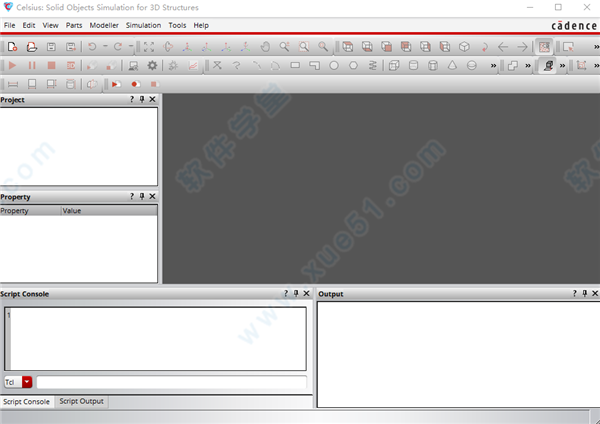Expand the undo history dropdown arrow
This screenshot has width=600, height=424.
pos(105,46)
